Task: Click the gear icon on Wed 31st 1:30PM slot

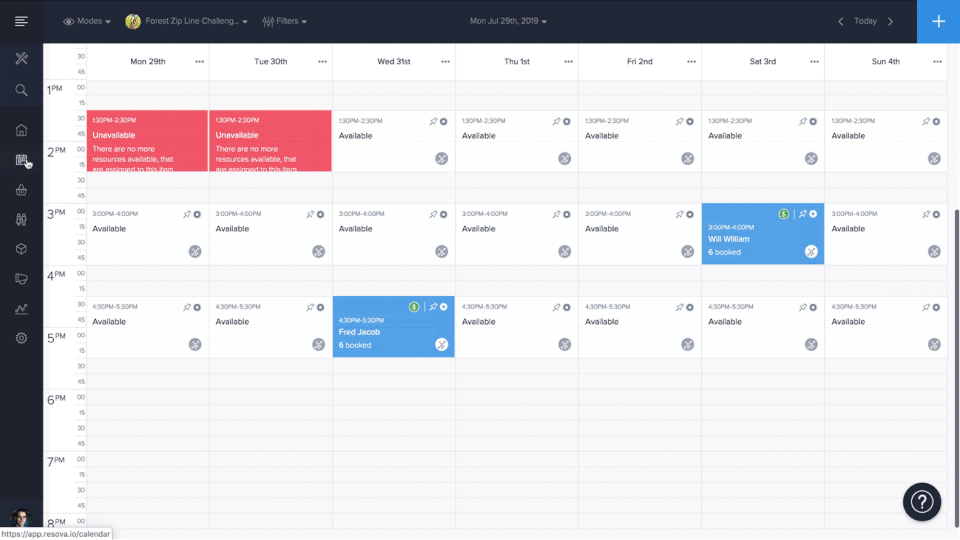Action: [x=444, y=122]
